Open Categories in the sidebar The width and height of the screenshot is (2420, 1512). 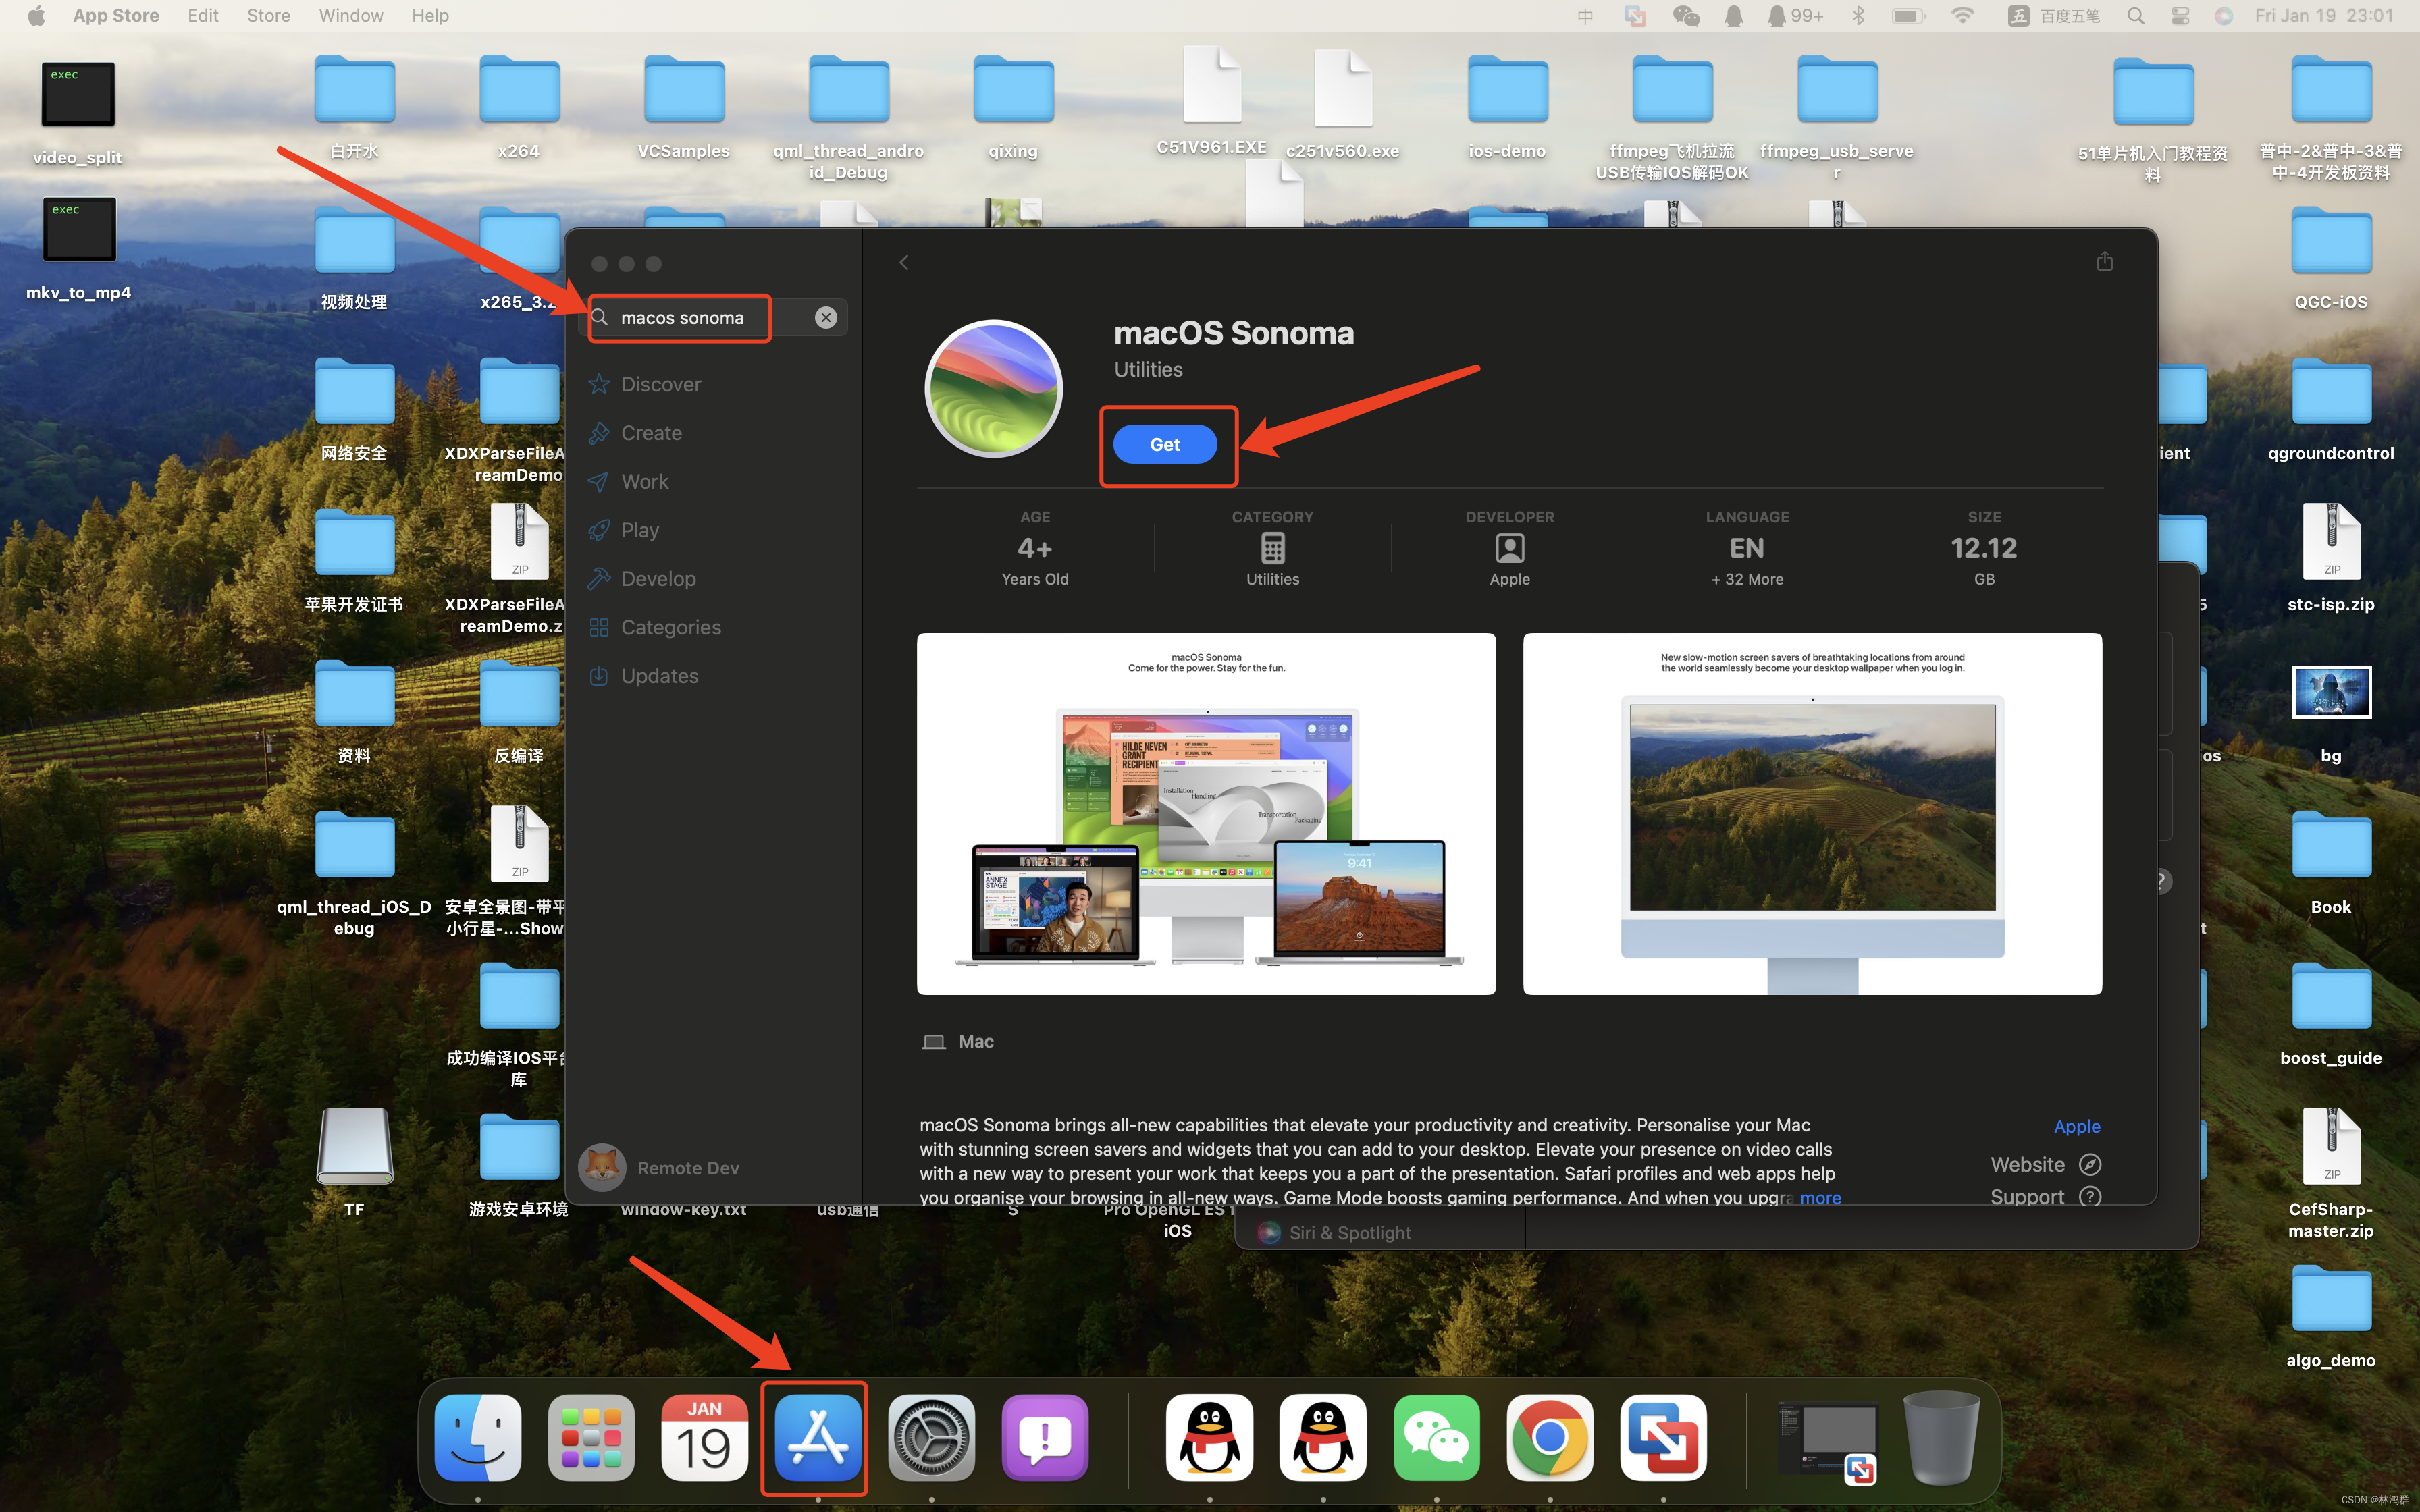point(670,628)
